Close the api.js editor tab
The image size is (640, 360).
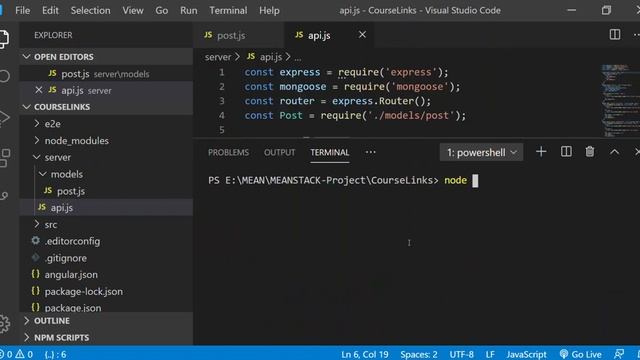point(362,35)
